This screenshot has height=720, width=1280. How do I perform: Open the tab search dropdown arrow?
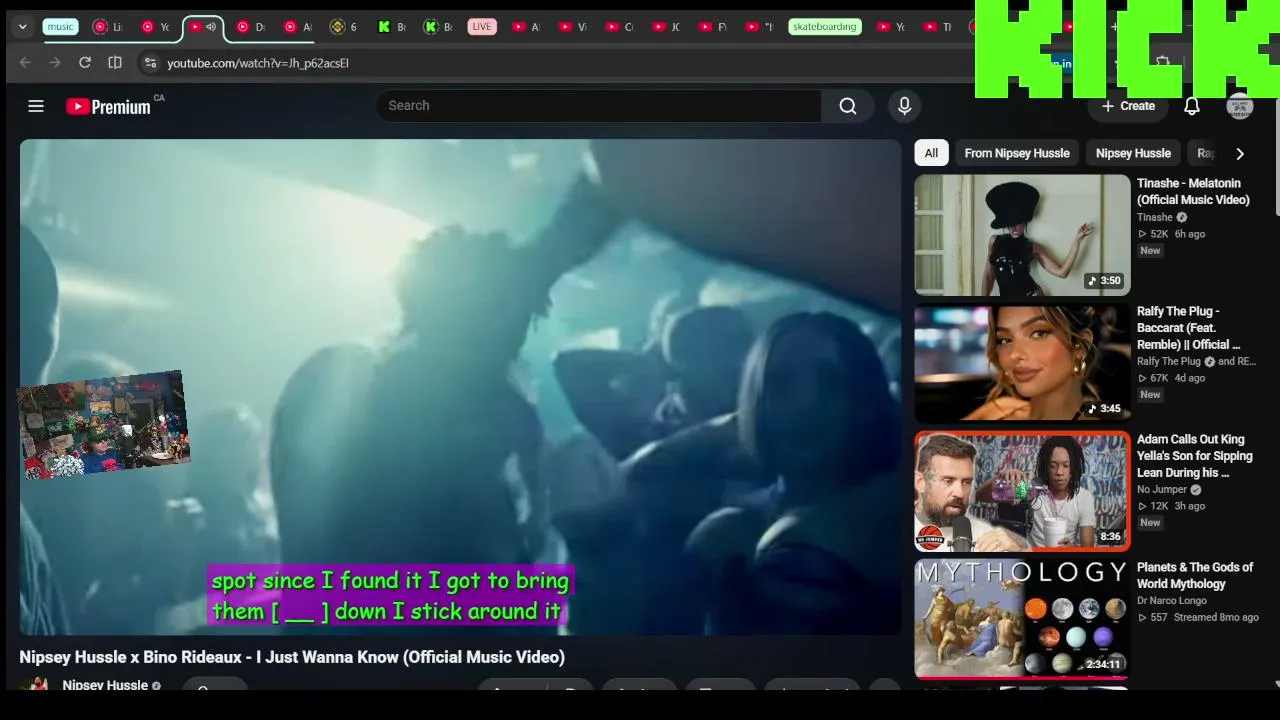(22, 27)
